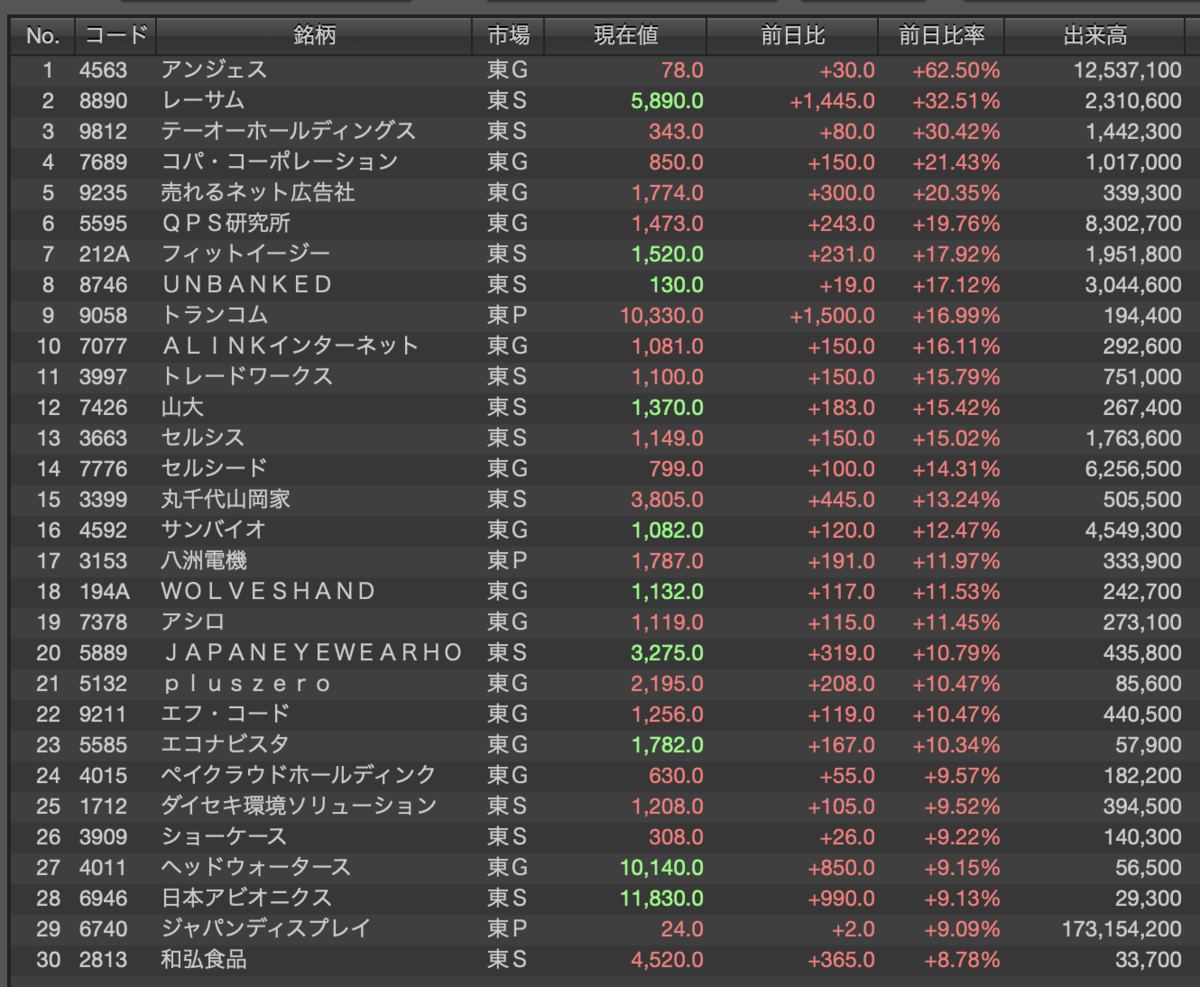
Task: Click the price 5,890.0 cell
Action: click(x=668, y=100)
